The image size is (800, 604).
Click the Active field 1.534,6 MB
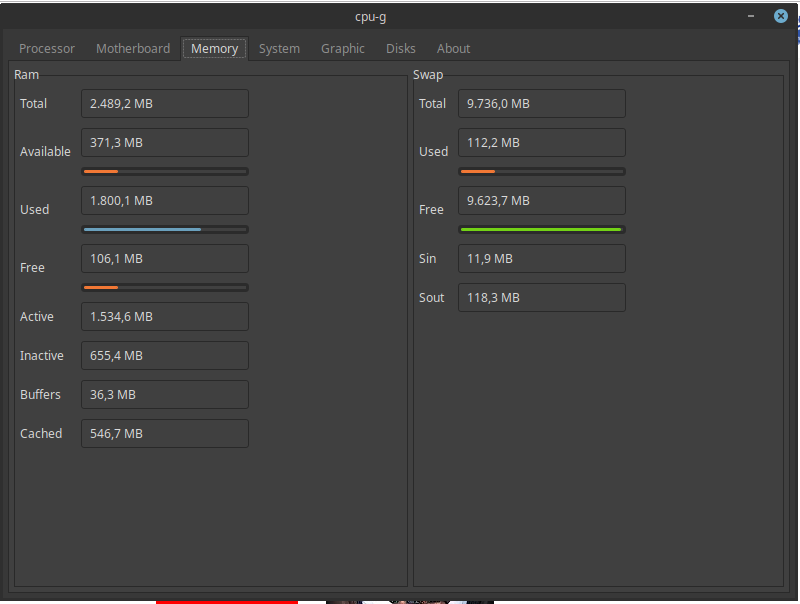coord(165,316)
